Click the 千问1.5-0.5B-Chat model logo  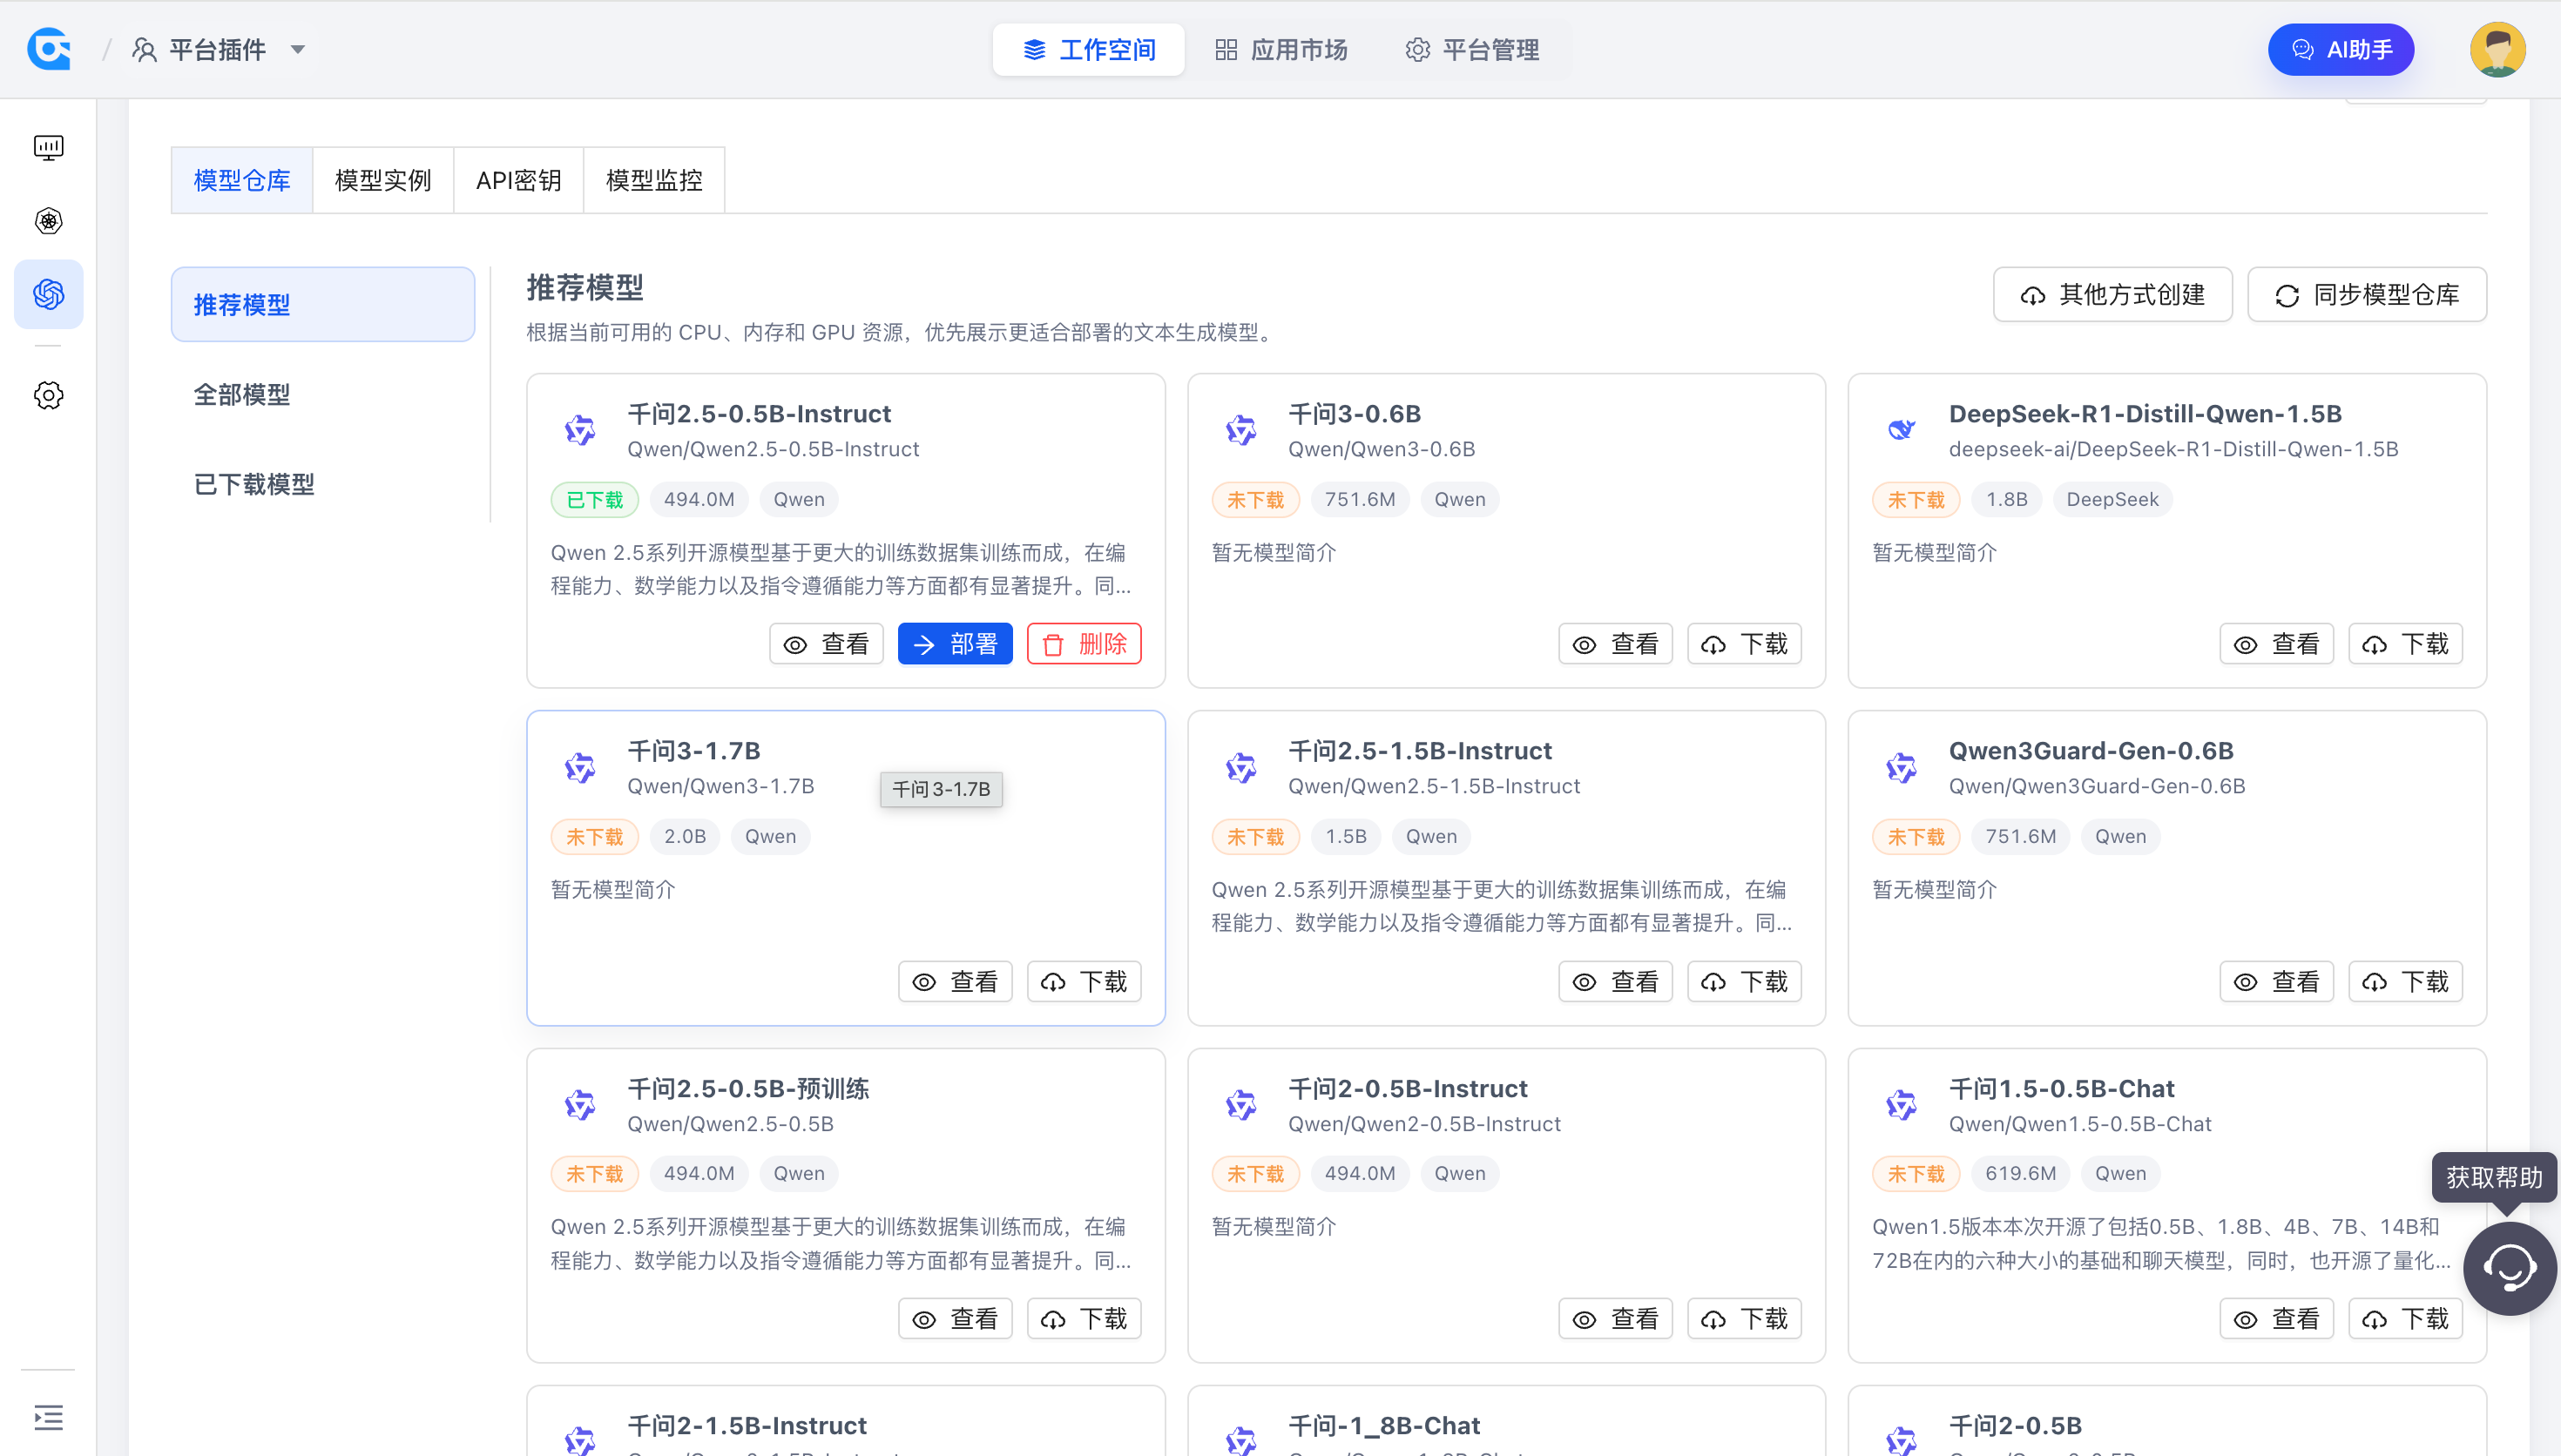pos(1901,1105)
